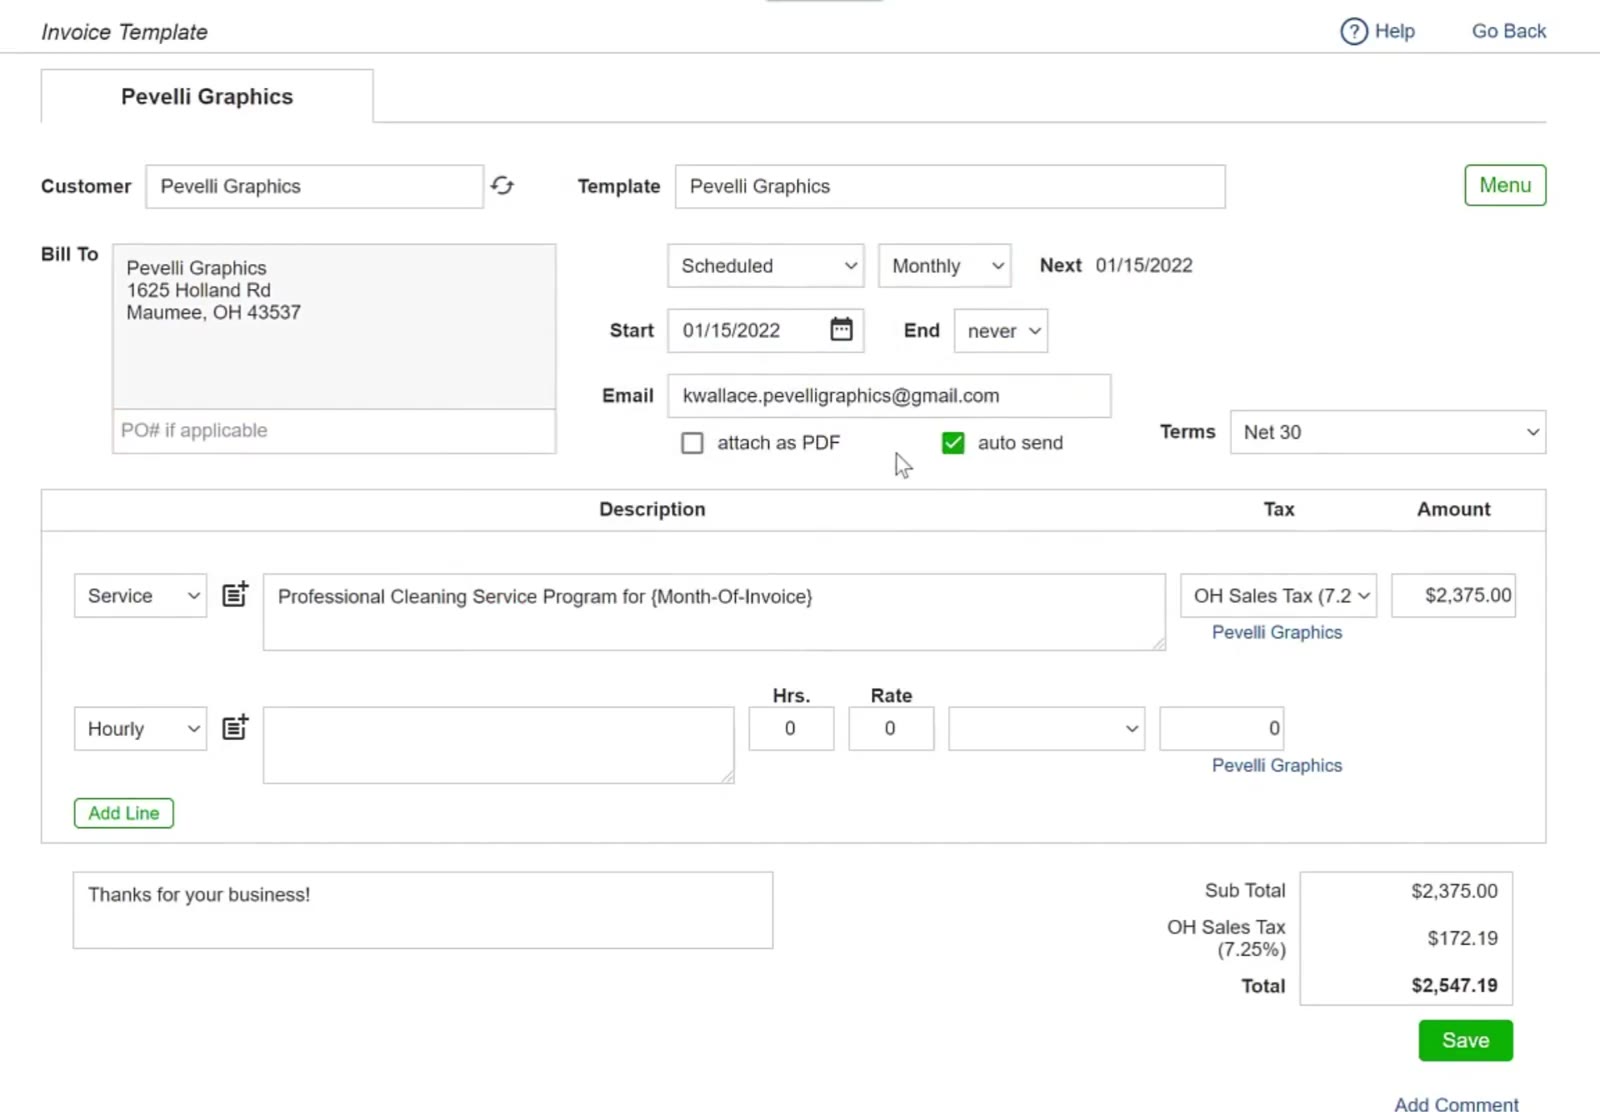Click the Hourly line amount field showing 0

point(1222,729)
